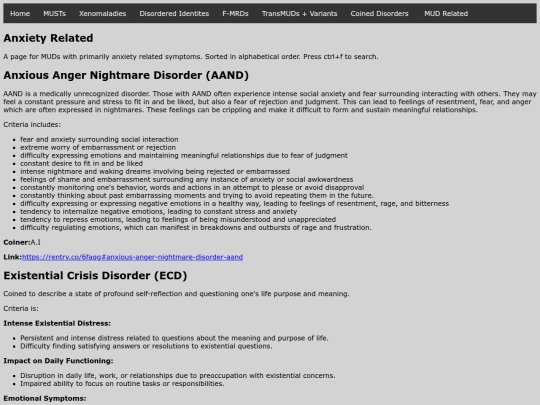Open the F-MRDs menu entry
The image size is (540, 405).
click(x=235, y=13)
